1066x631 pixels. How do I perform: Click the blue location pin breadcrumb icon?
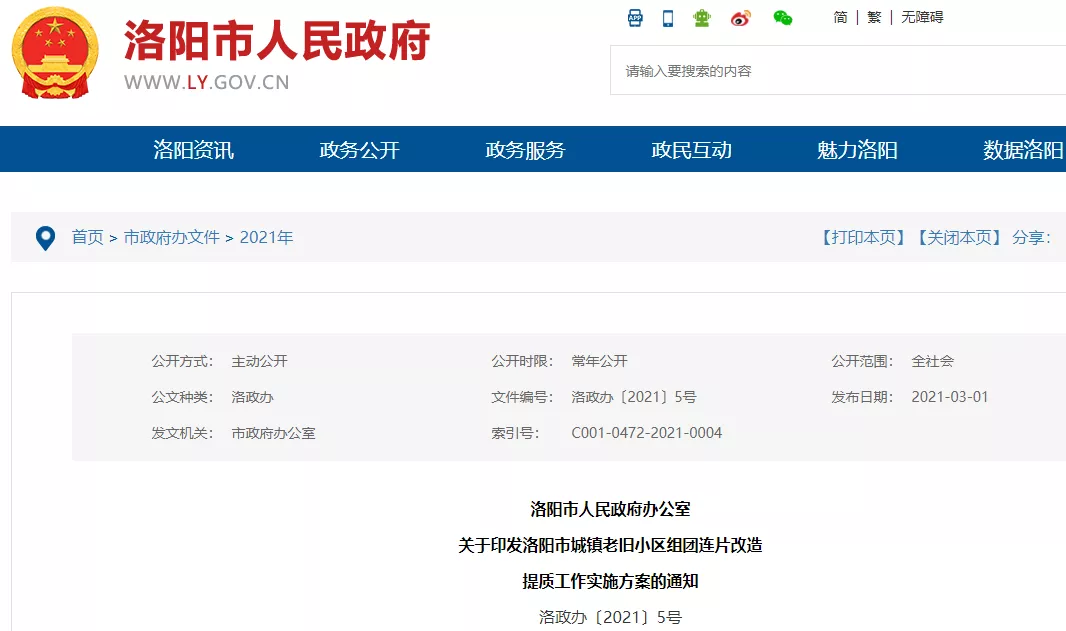click(44, 238)
